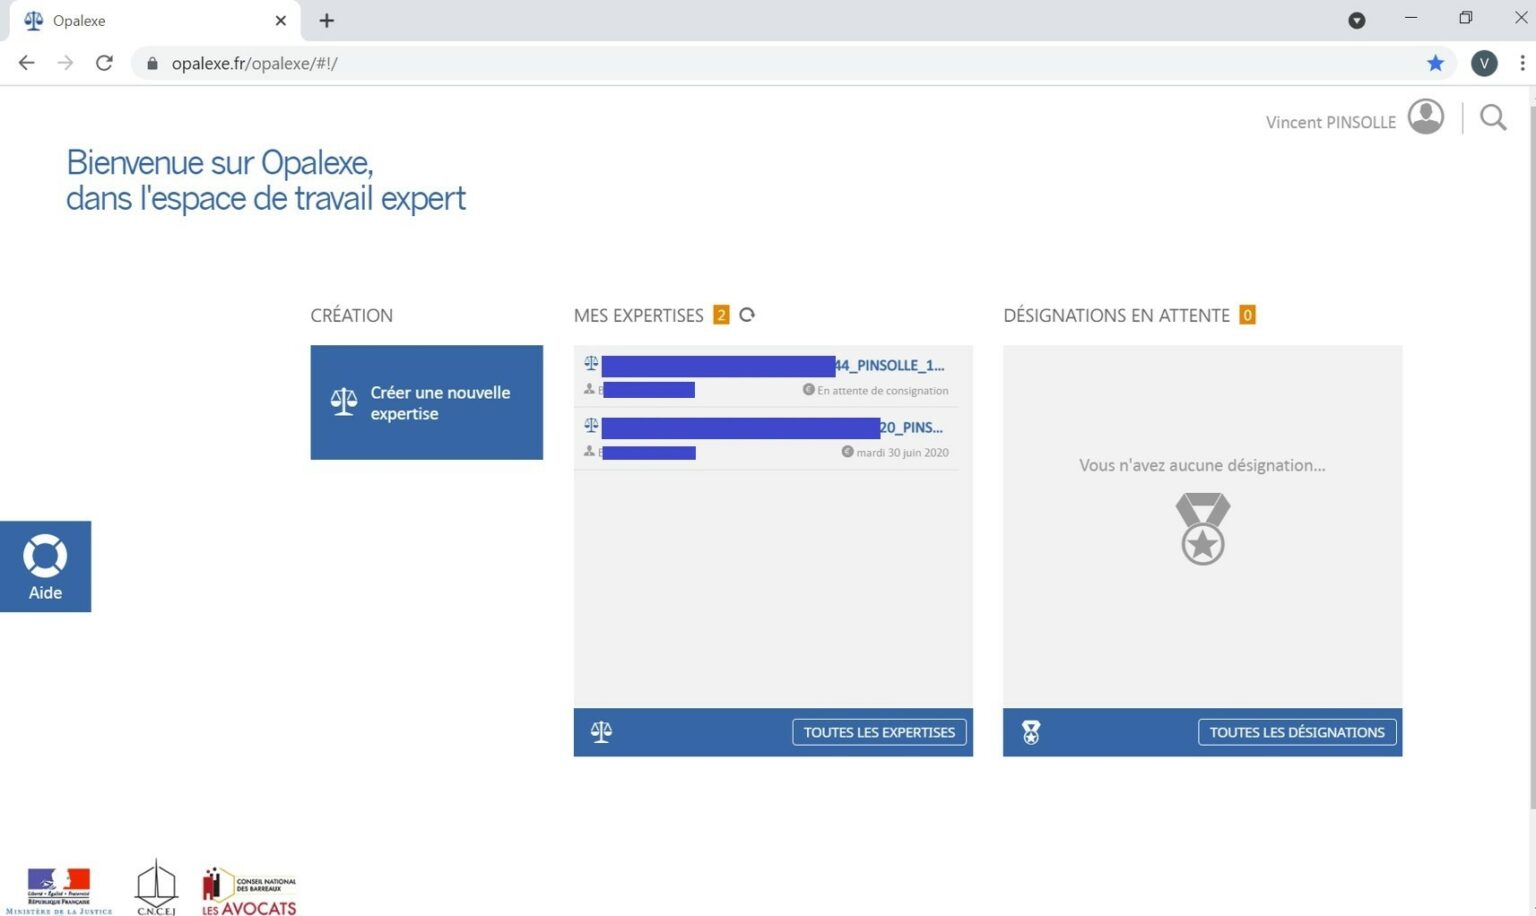The width and height of the screenshot is (1536, 916).
Task: Click the lock site info icon
Action: 152,63
